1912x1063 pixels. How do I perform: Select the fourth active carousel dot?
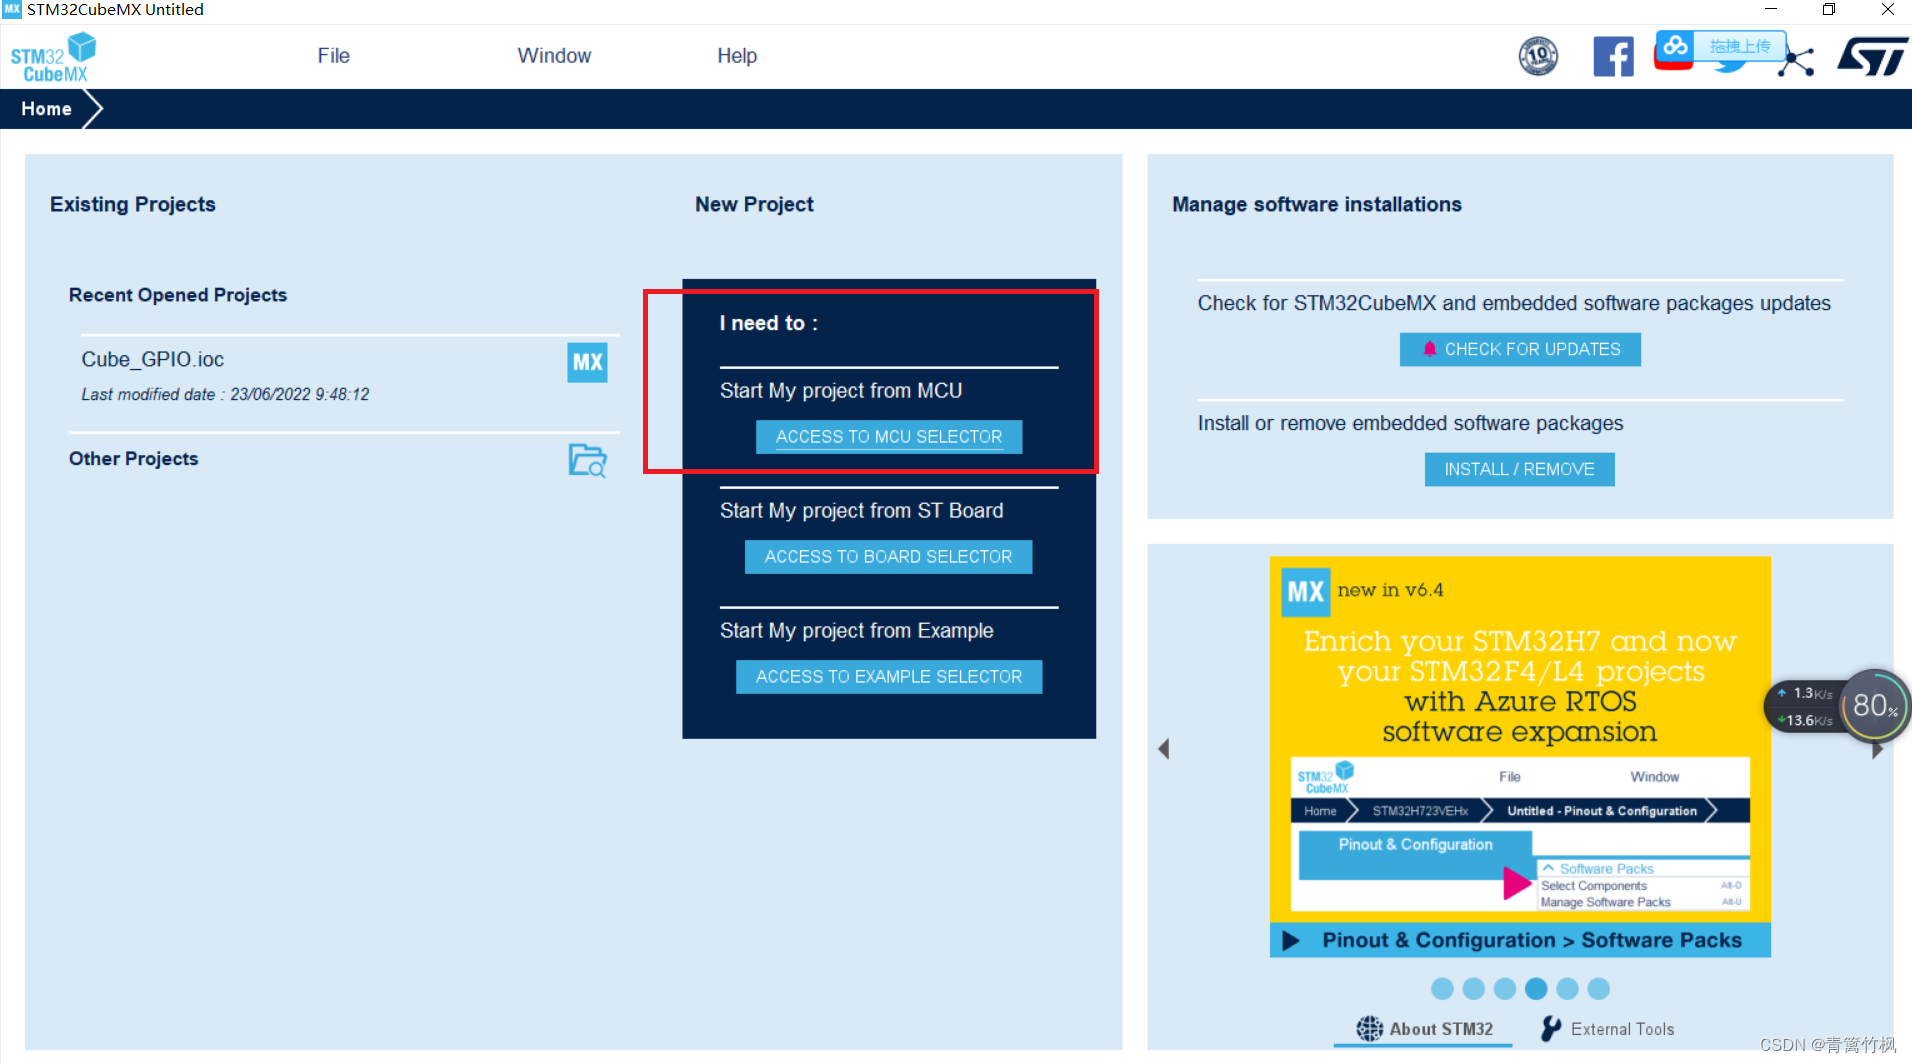(1536, 989)
